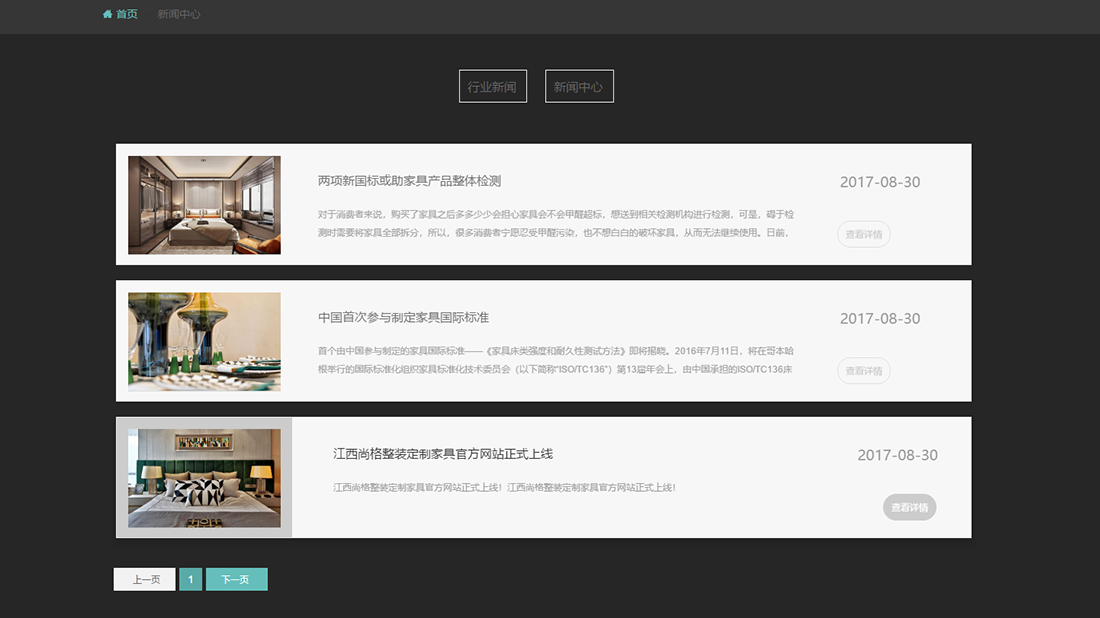Viewport: 1100px width, 618px height.
Task: Click the 行业新闻 category button
Action: point(492,86)
